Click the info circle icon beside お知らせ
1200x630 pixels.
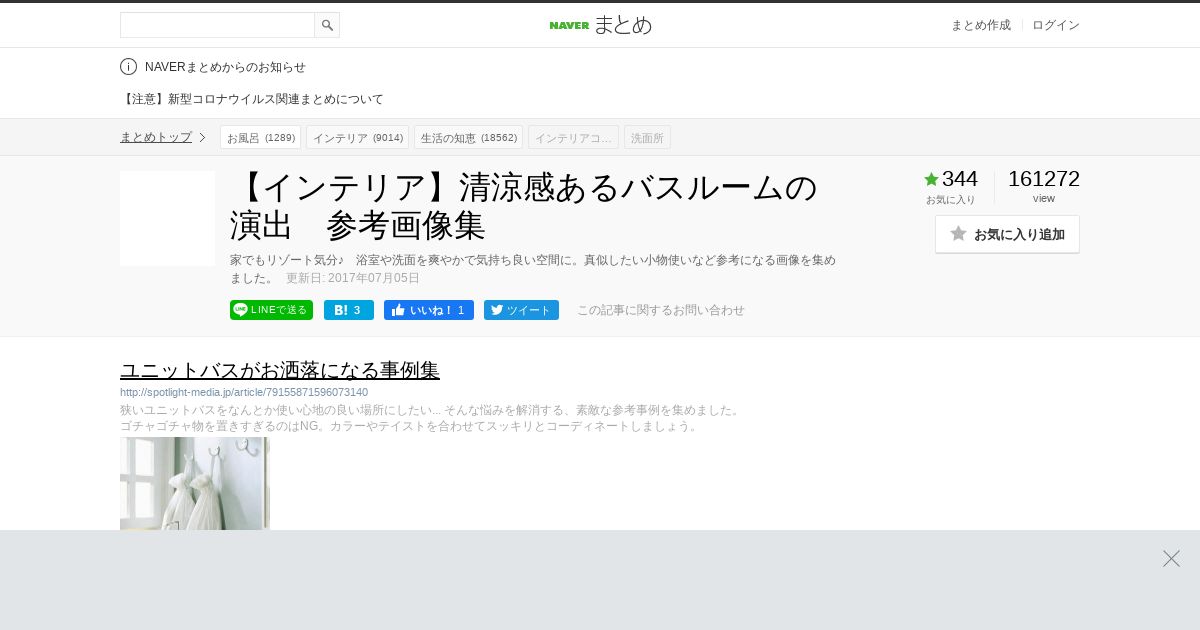(x=128, y=67)
